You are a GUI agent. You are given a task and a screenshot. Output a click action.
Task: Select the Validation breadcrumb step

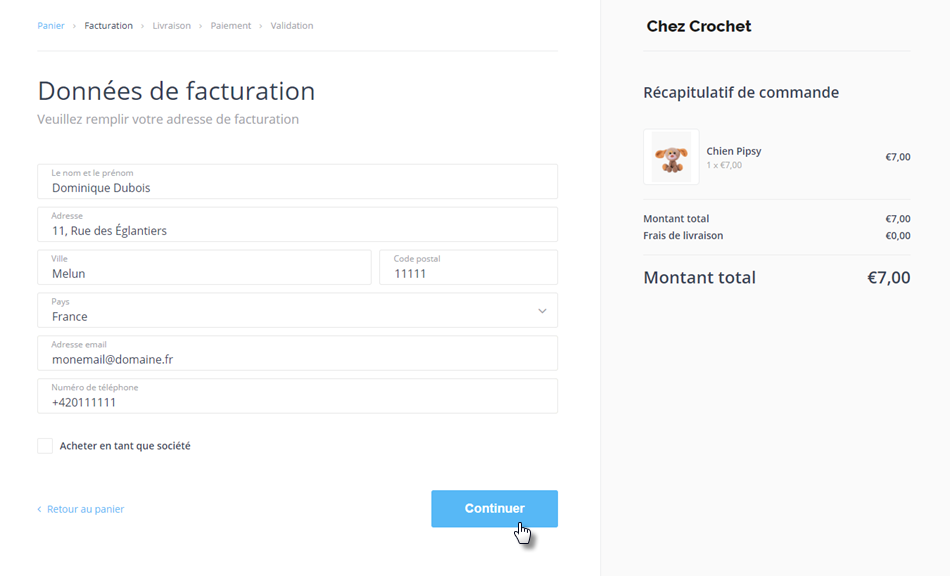pos(292,26)
